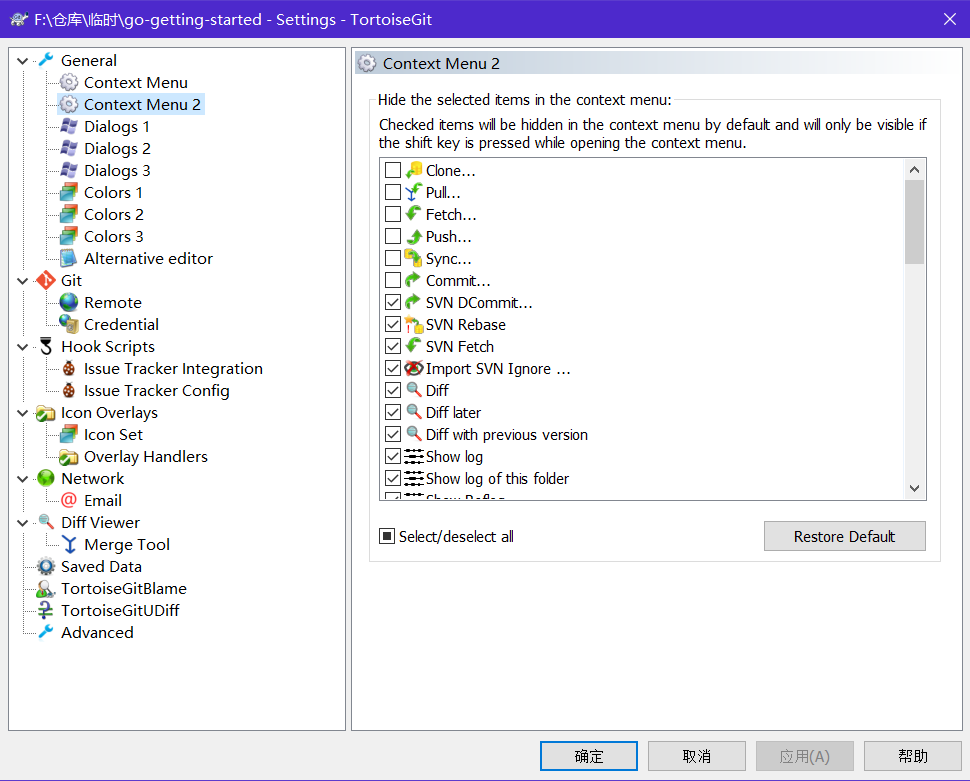Click the Saved Data gear icon
This screenshot has width=970, height=781.
pos(46,566)
